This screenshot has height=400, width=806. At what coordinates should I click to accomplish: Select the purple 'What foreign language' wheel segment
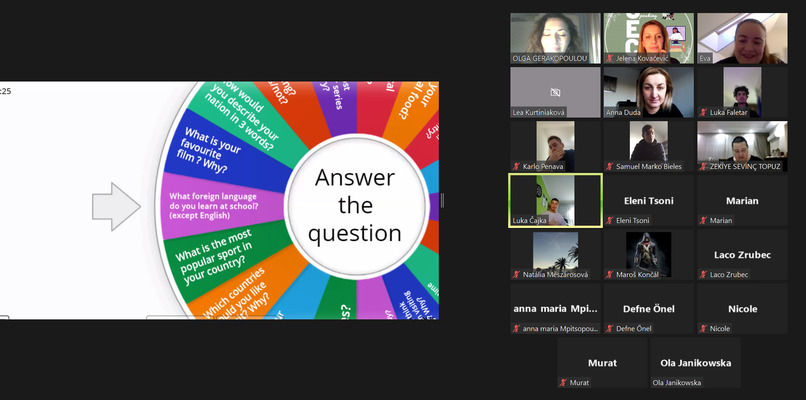[215, 205]
